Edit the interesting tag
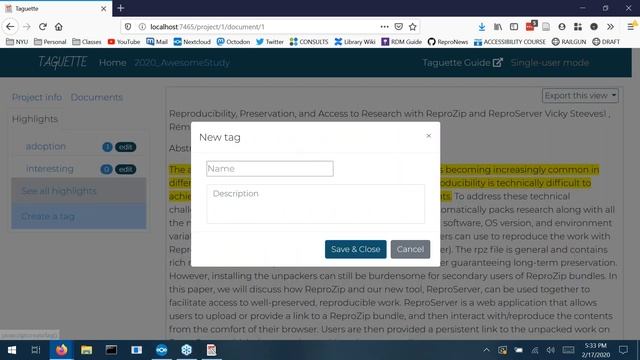This screenshot has width=640, height=360. point(126,169)
